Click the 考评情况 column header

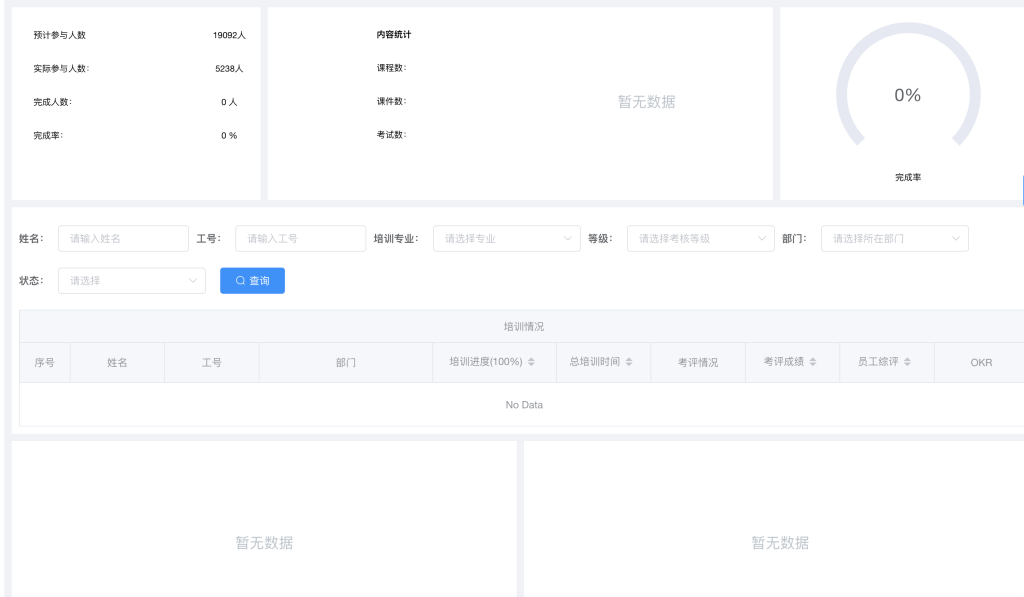pyautogui.click(x=697, y=363)
